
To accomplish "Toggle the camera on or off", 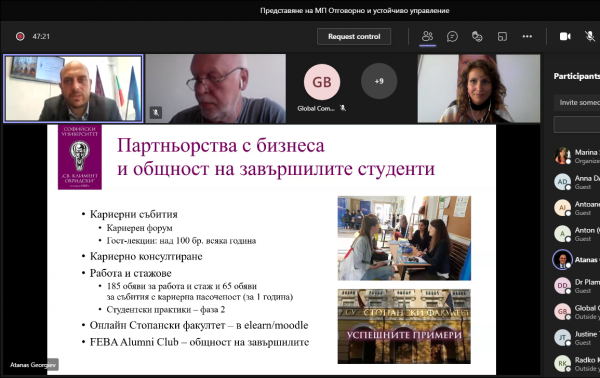I will pos(565,36).
